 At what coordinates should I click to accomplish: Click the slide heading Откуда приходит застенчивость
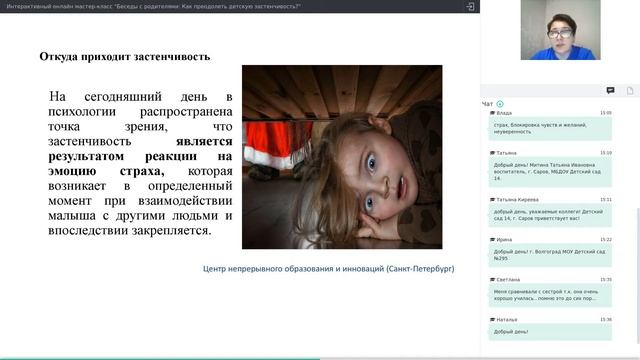pyautogui.click(x=124, y=56)
